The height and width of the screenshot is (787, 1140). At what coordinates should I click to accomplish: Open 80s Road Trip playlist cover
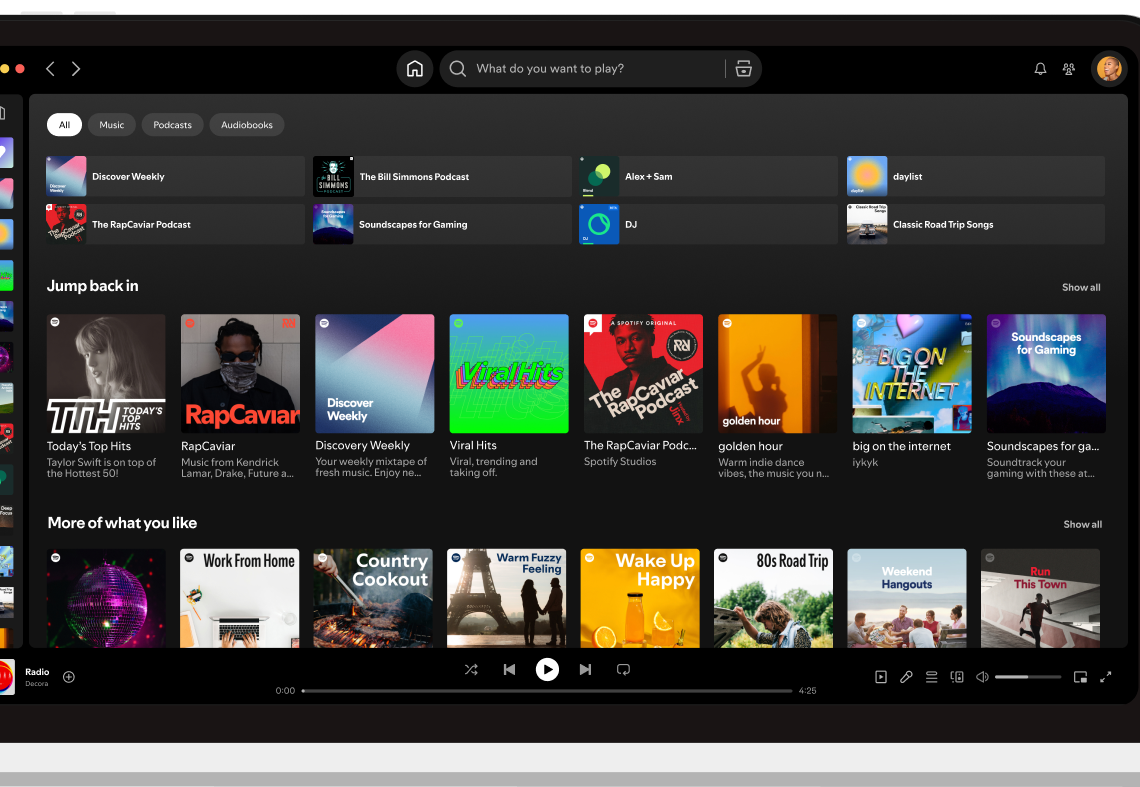point(774,598)
